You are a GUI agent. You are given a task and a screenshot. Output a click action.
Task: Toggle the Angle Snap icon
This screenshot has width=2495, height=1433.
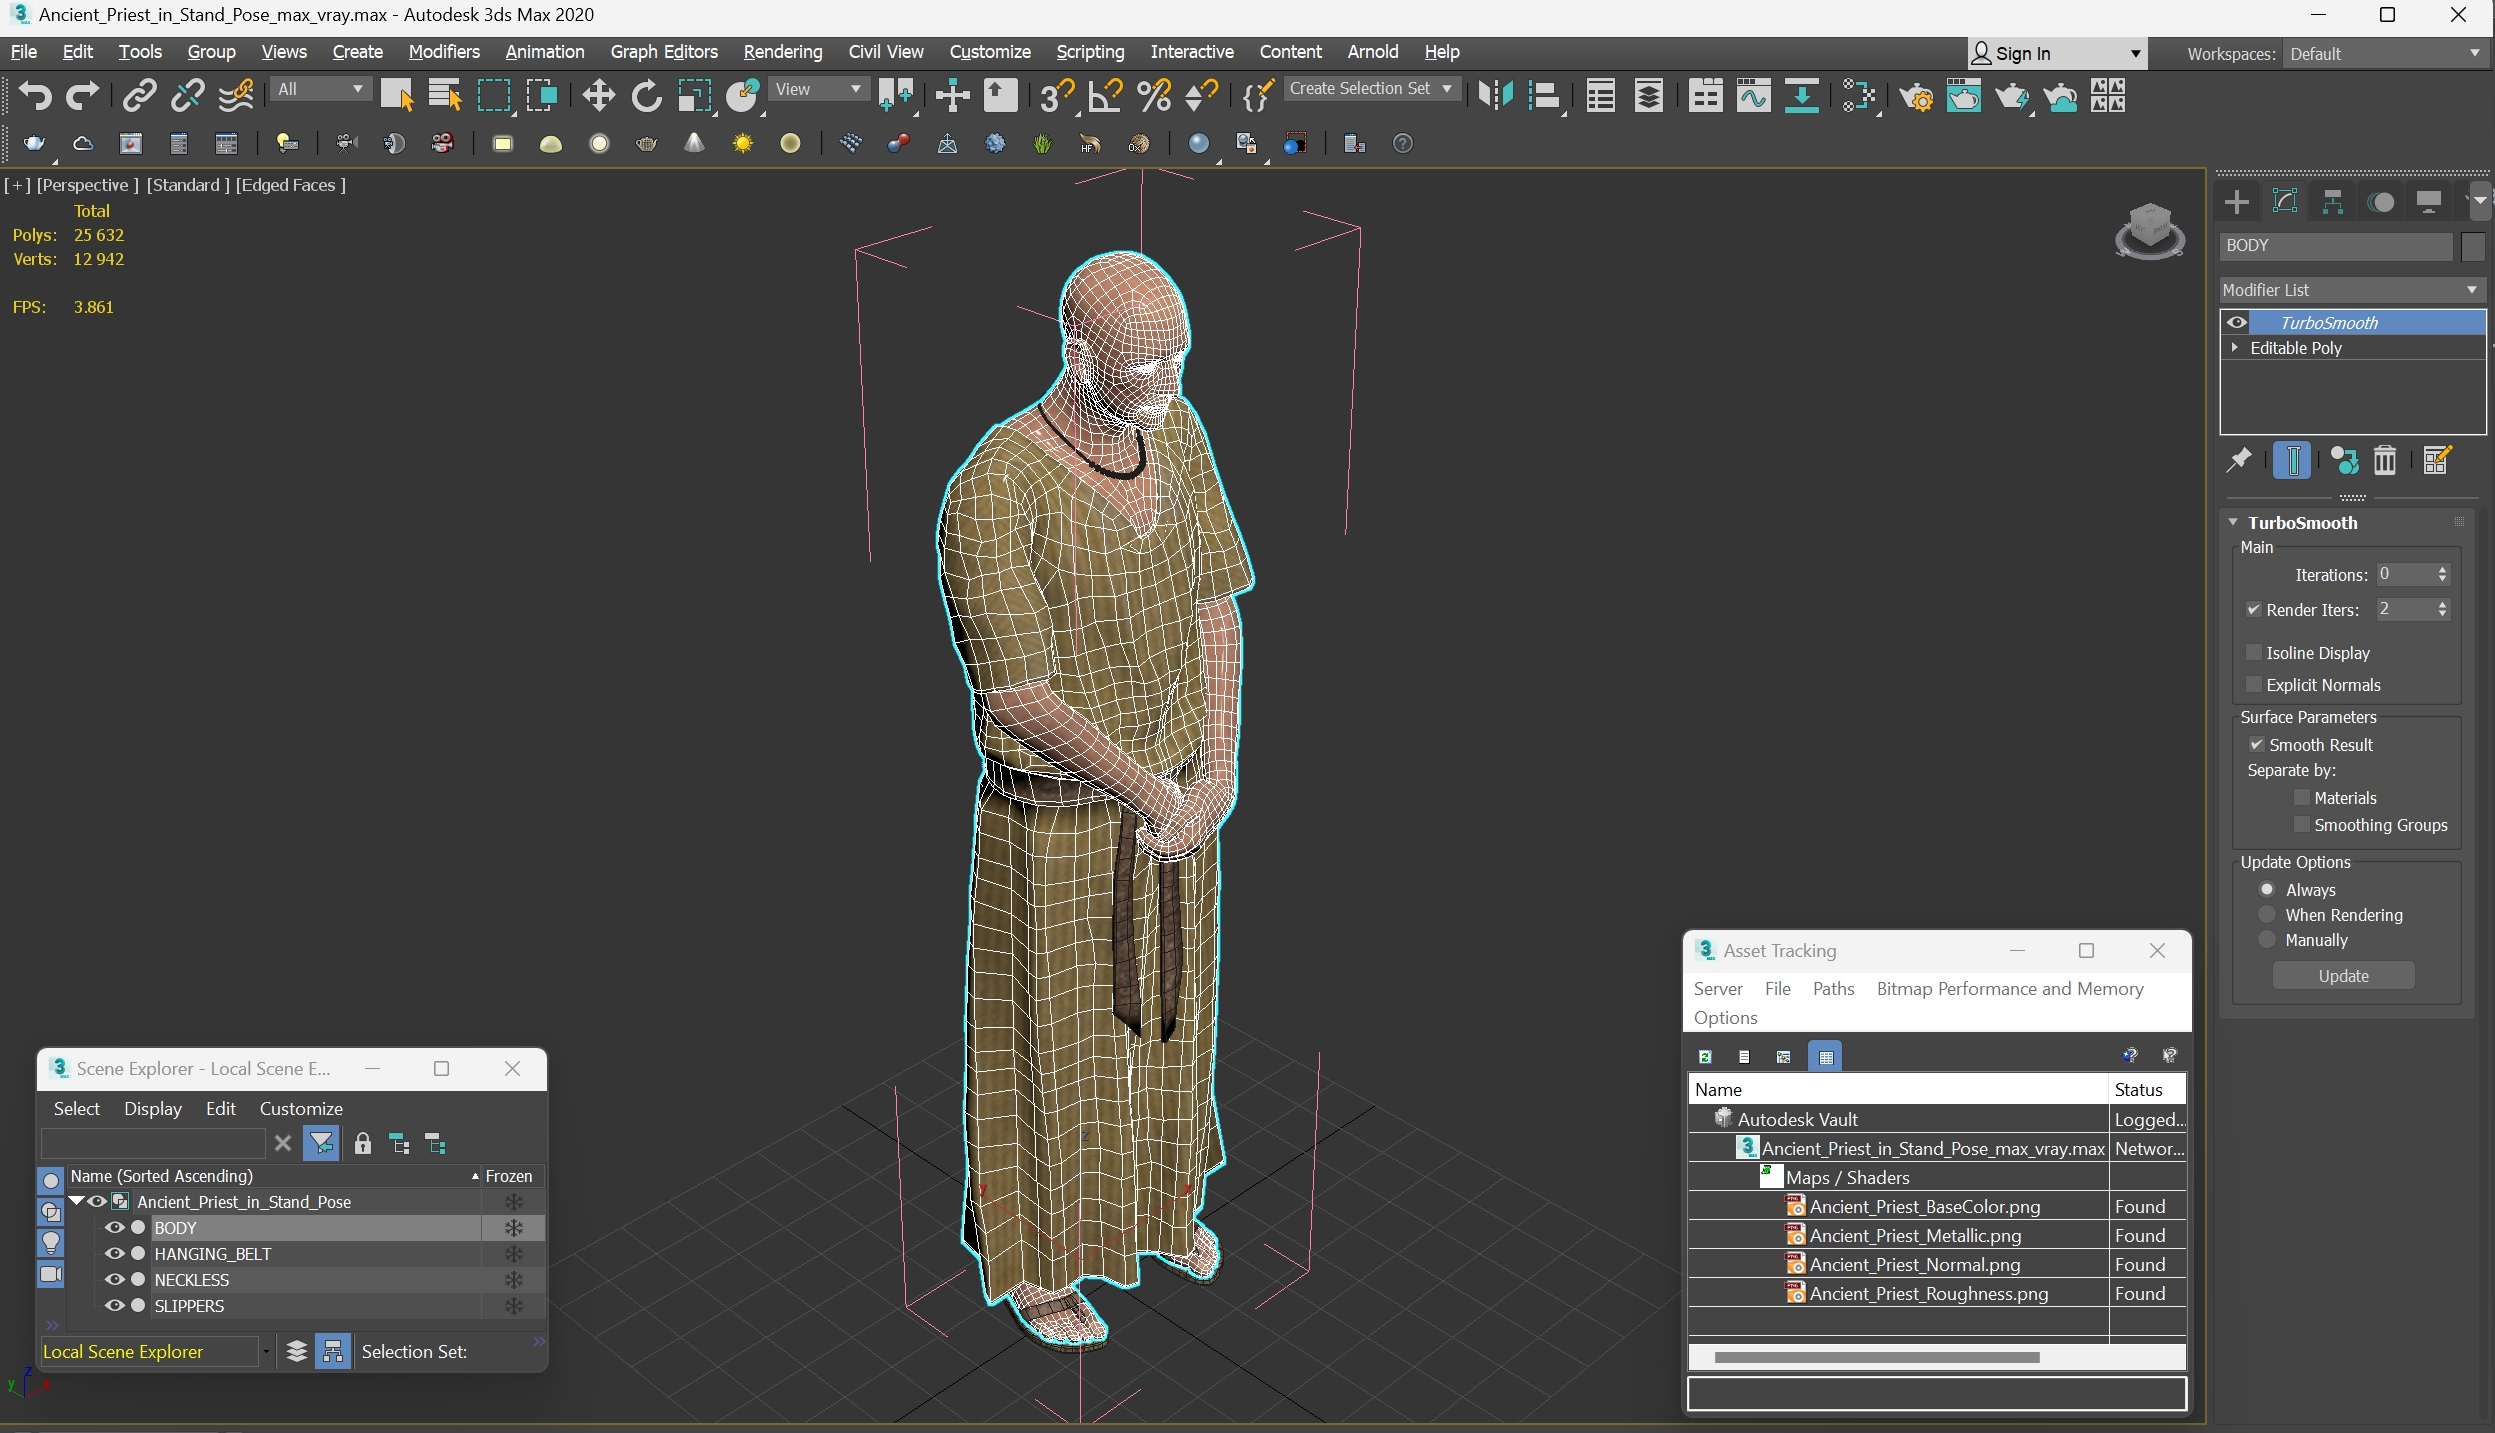click(1105, 96)
